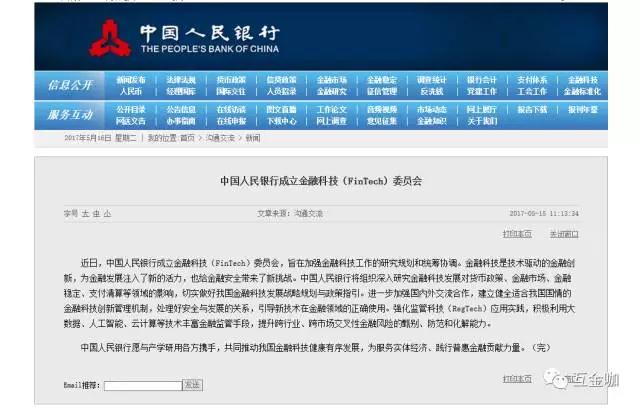This screenshot has height=408, width=640.
Task: Open the 法律法规 menu item
Action: pyautogui.click(x=181, y=80)
